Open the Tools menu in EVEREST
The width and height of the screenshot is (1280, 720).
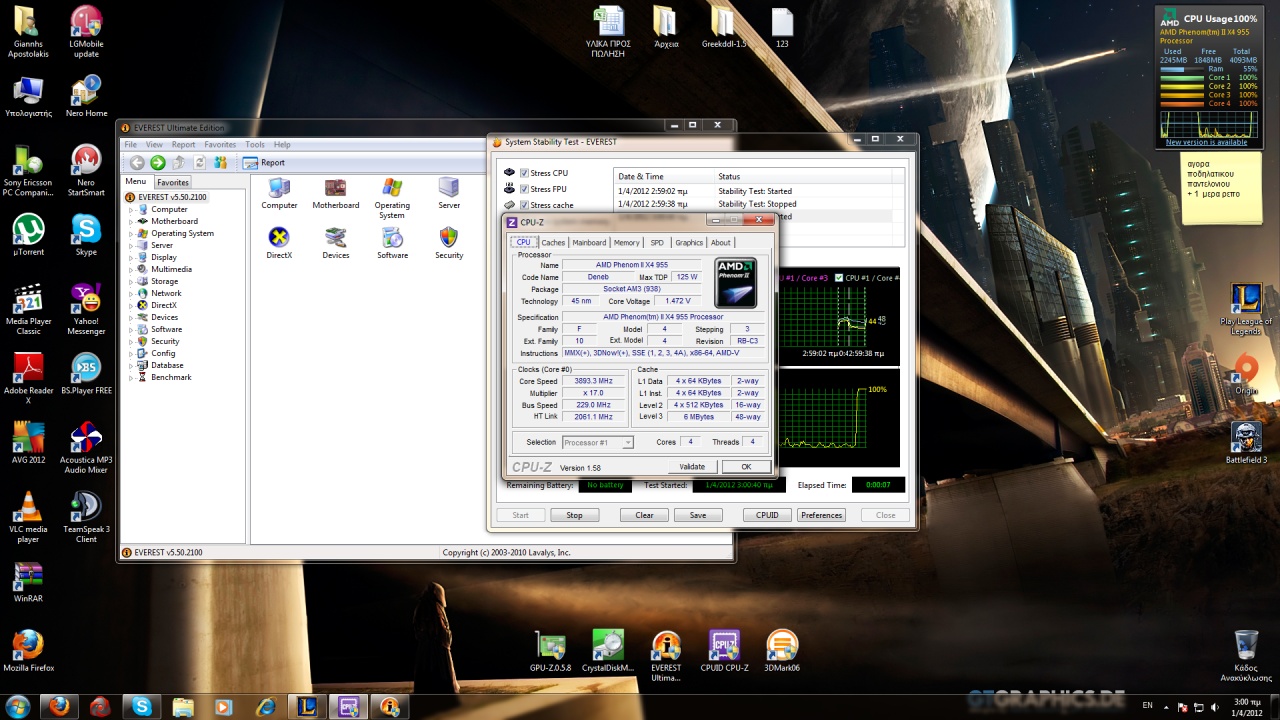255,145
